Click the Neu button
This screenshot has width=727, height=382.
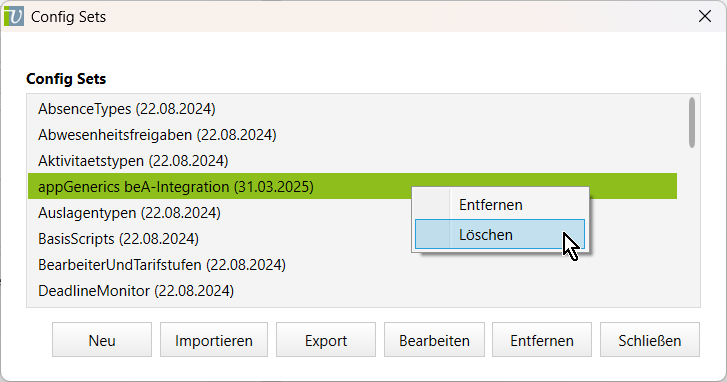click(x=102, y=340)
